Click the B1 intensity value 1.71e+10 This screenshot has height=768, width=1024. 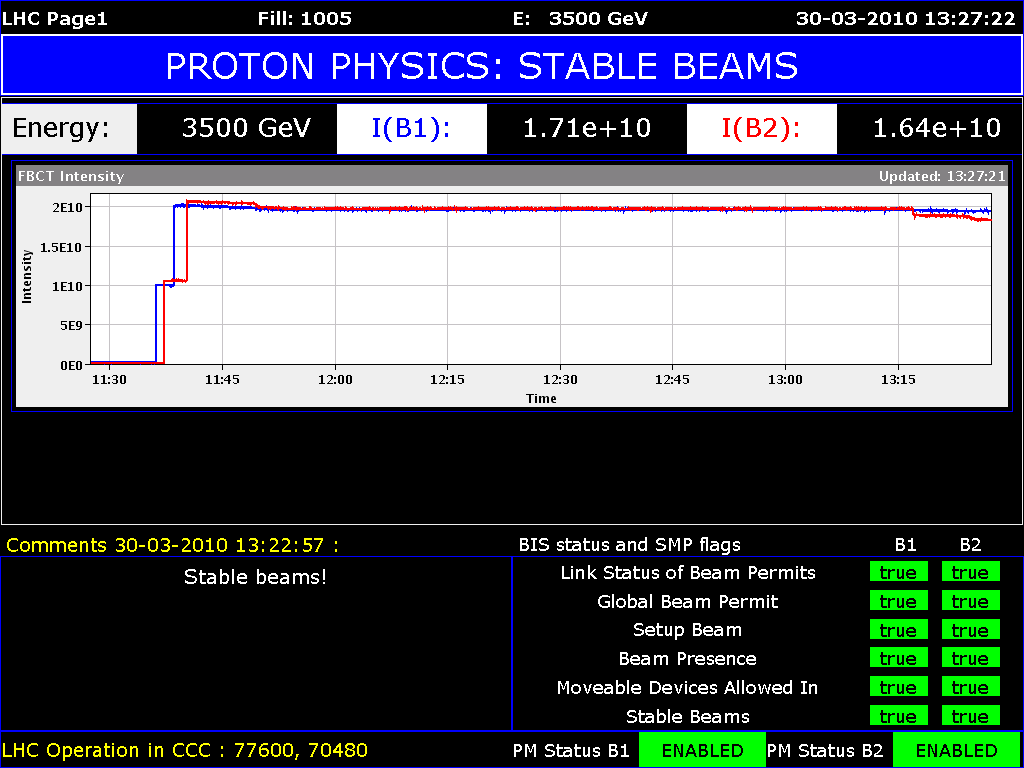(x=586, y=128)
